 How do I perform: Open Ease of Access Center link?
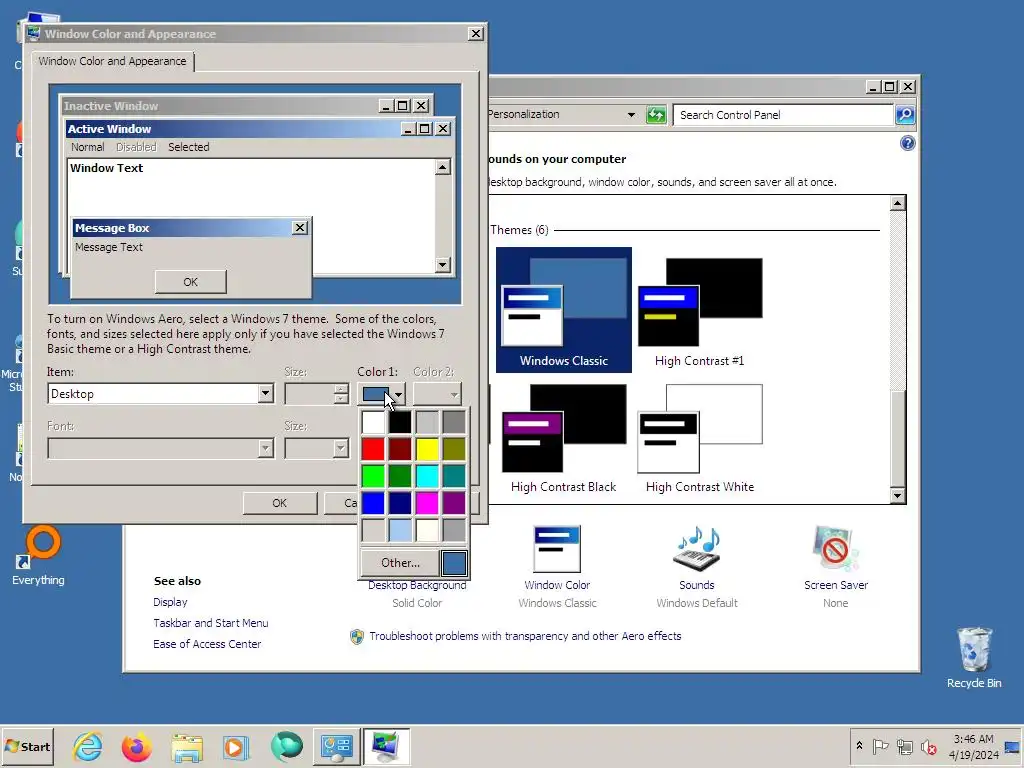(207, 644)
